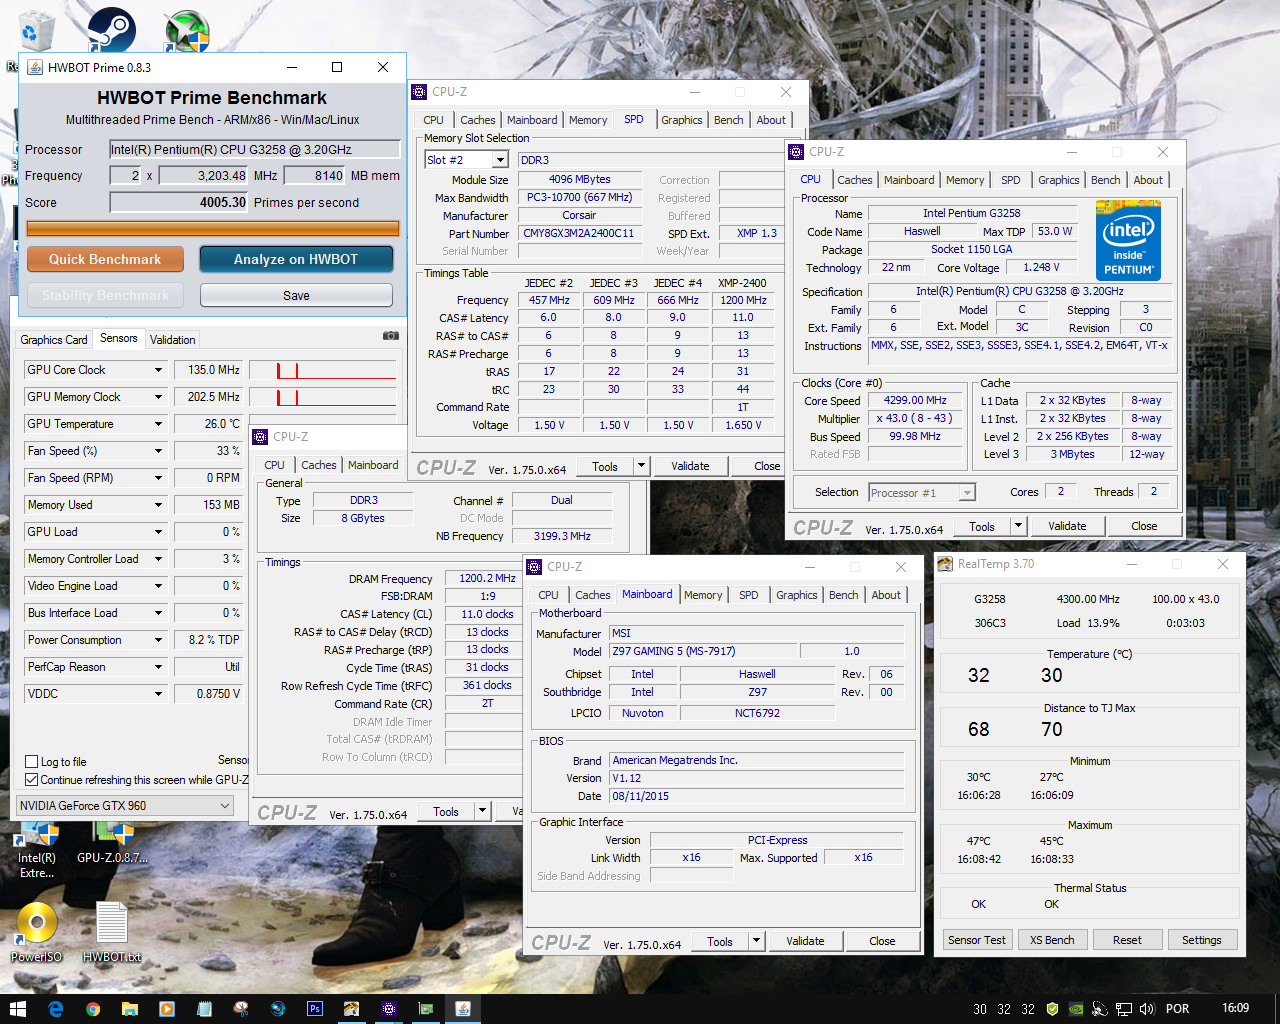This screenshot has width=1280, height=1024.
Task: Open the network tray icon
Action: pyautogui.click(x=1124, y=1009)
